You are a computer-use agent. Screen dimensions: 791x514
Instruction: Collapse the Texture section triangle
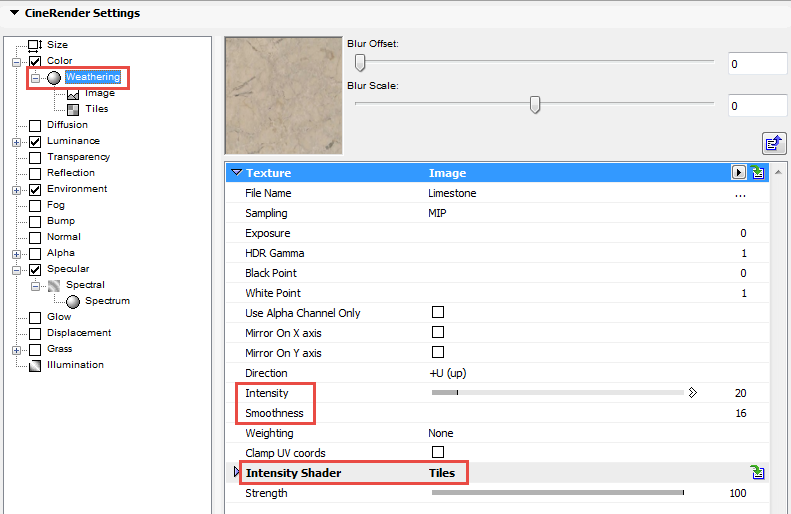[236, 173]
